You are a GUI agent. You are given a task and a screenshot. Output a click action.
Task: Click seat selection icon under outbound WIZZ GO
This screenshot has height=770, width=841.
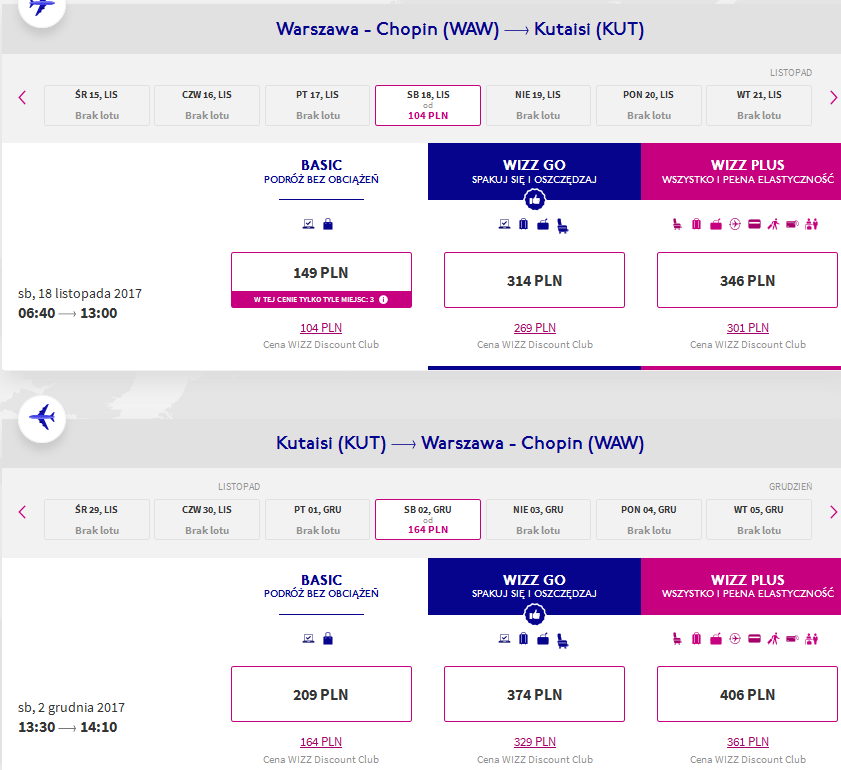point(563,226)
